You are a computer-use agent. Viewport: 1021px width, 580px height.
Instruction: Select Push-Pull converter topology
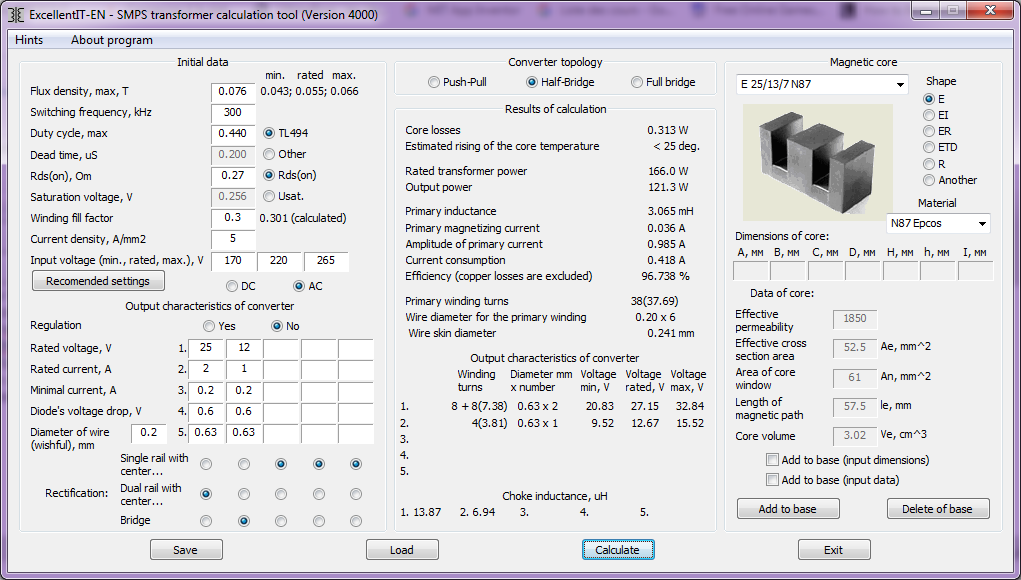tap(434, 82)
